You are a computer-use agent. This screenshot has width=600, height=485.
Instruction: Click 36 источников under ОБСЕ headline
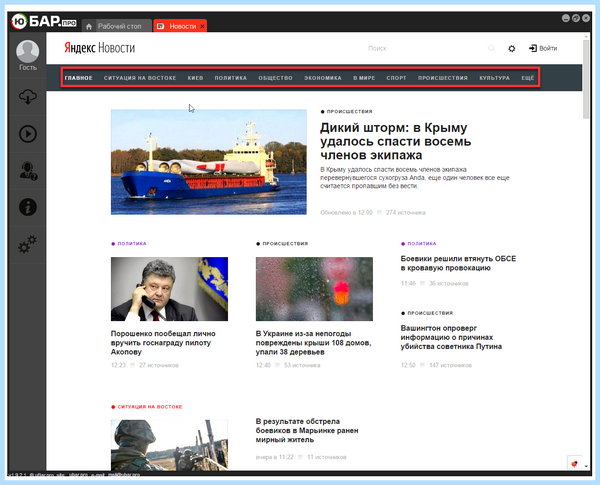coord(448,283)
